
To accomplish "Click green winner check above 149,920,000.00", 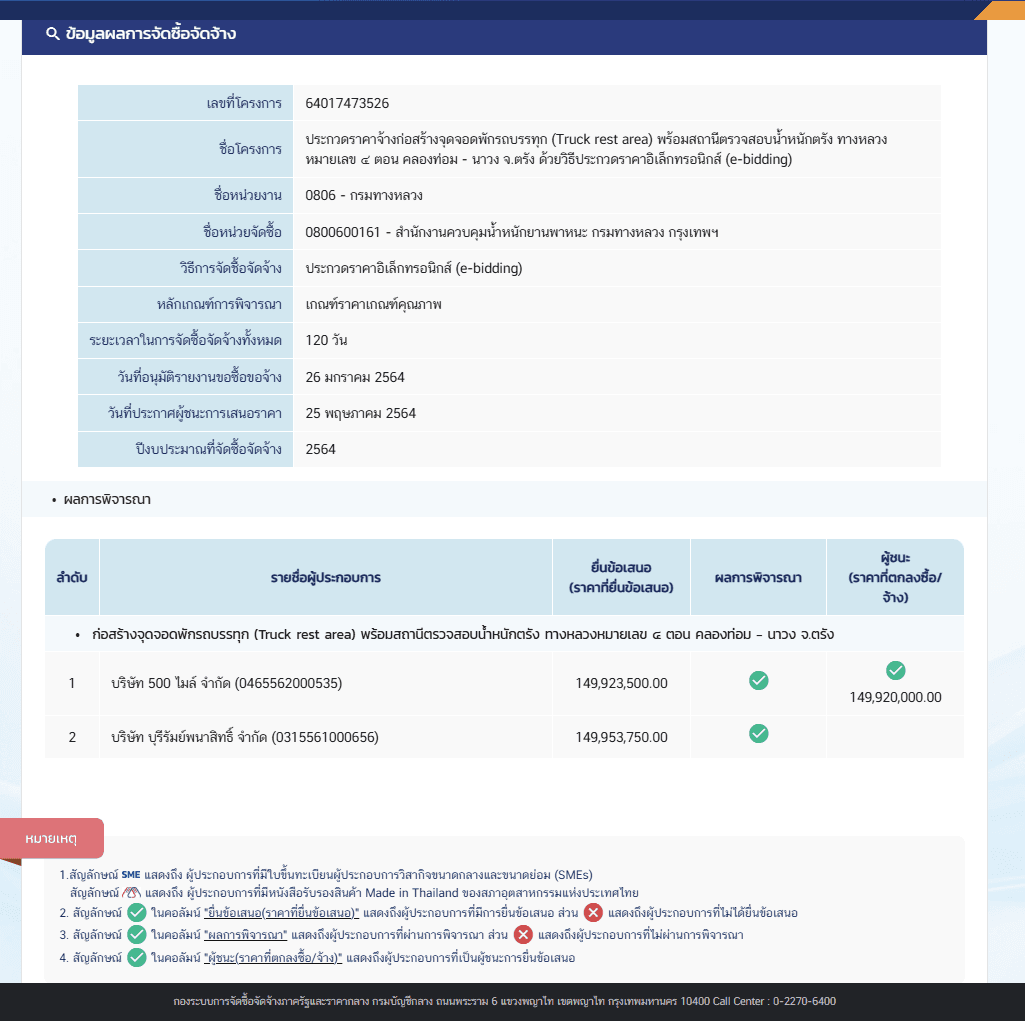I will point(896,670).
